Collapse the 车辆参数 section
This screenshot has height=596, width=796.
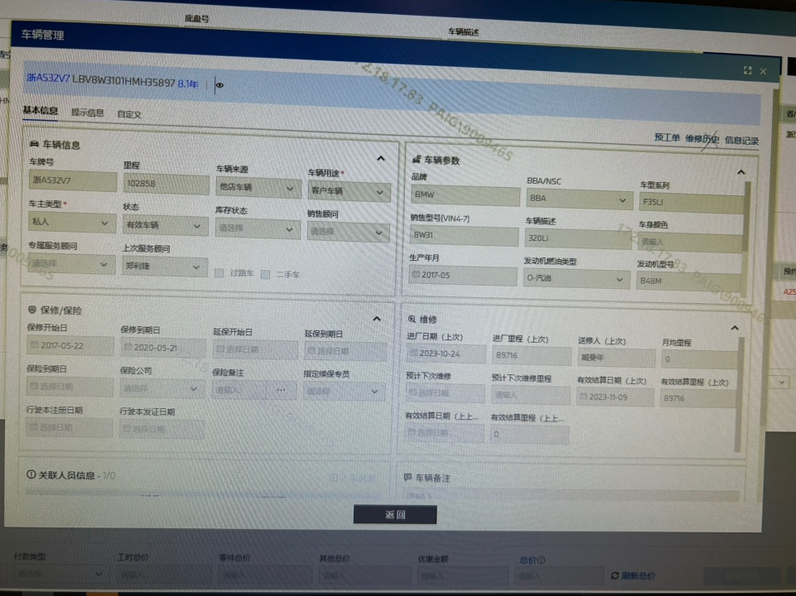click(741, 172)
